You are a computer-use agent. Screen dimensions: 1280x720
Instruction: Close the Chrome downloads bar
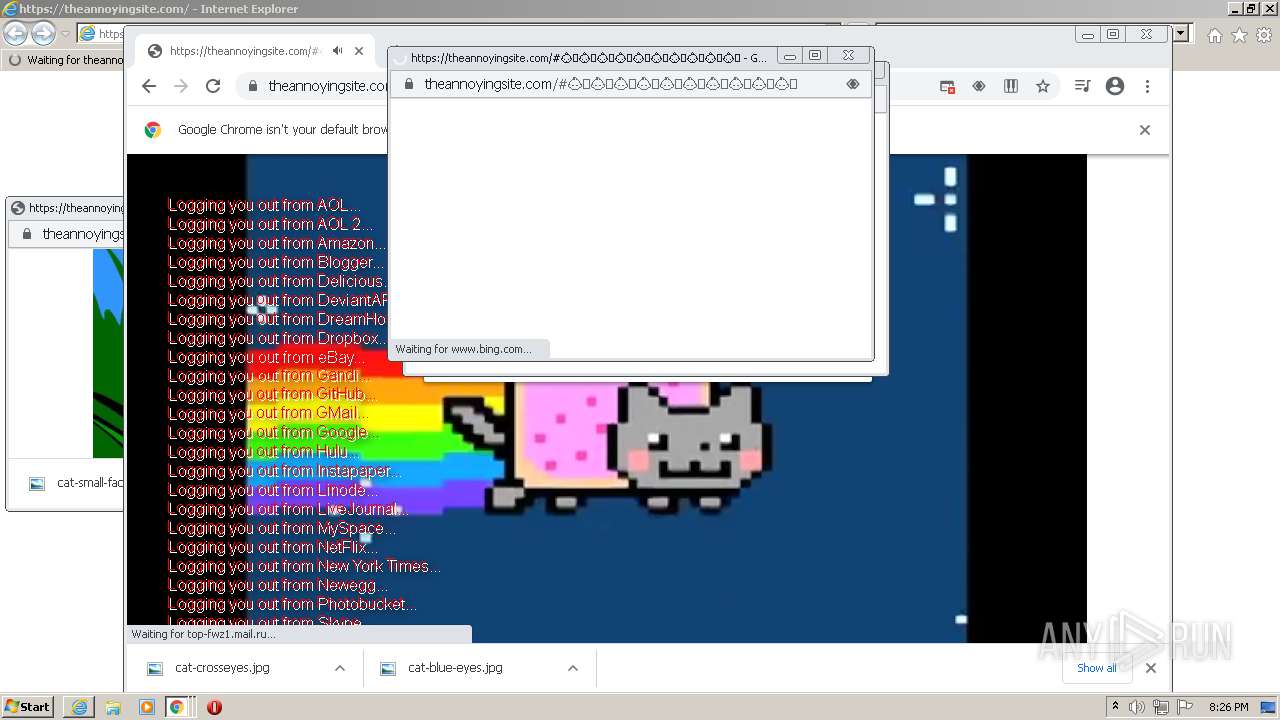[1151, 668]
